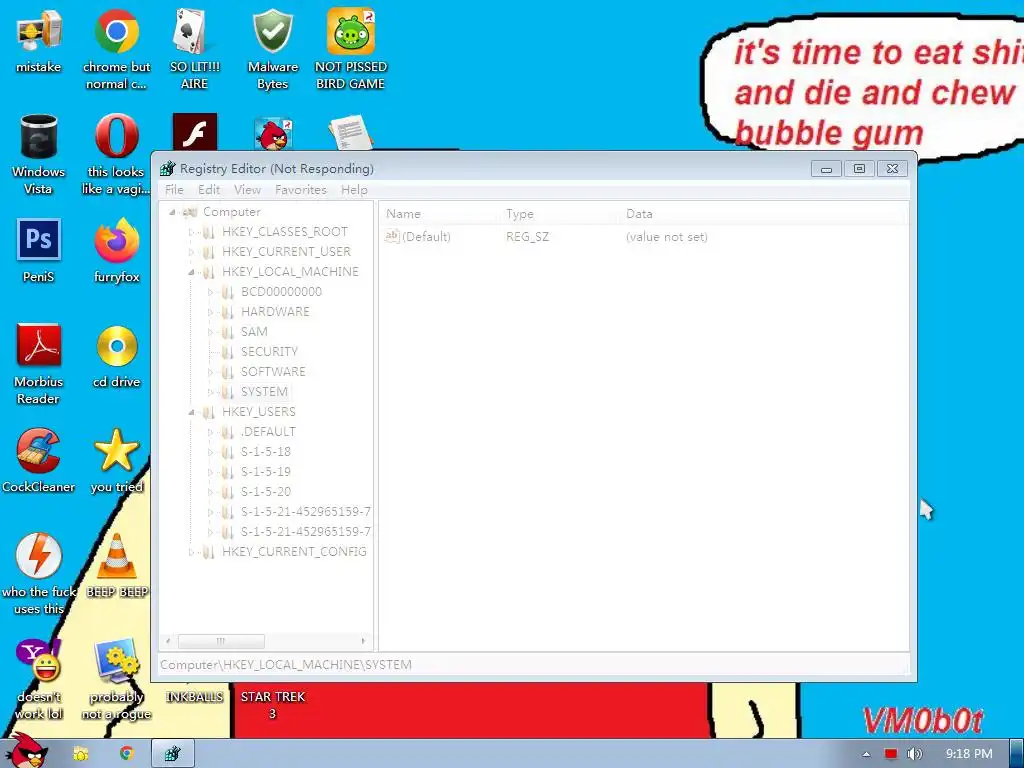Click the Data column header
1024x768 pixels.
pos(763,214)
